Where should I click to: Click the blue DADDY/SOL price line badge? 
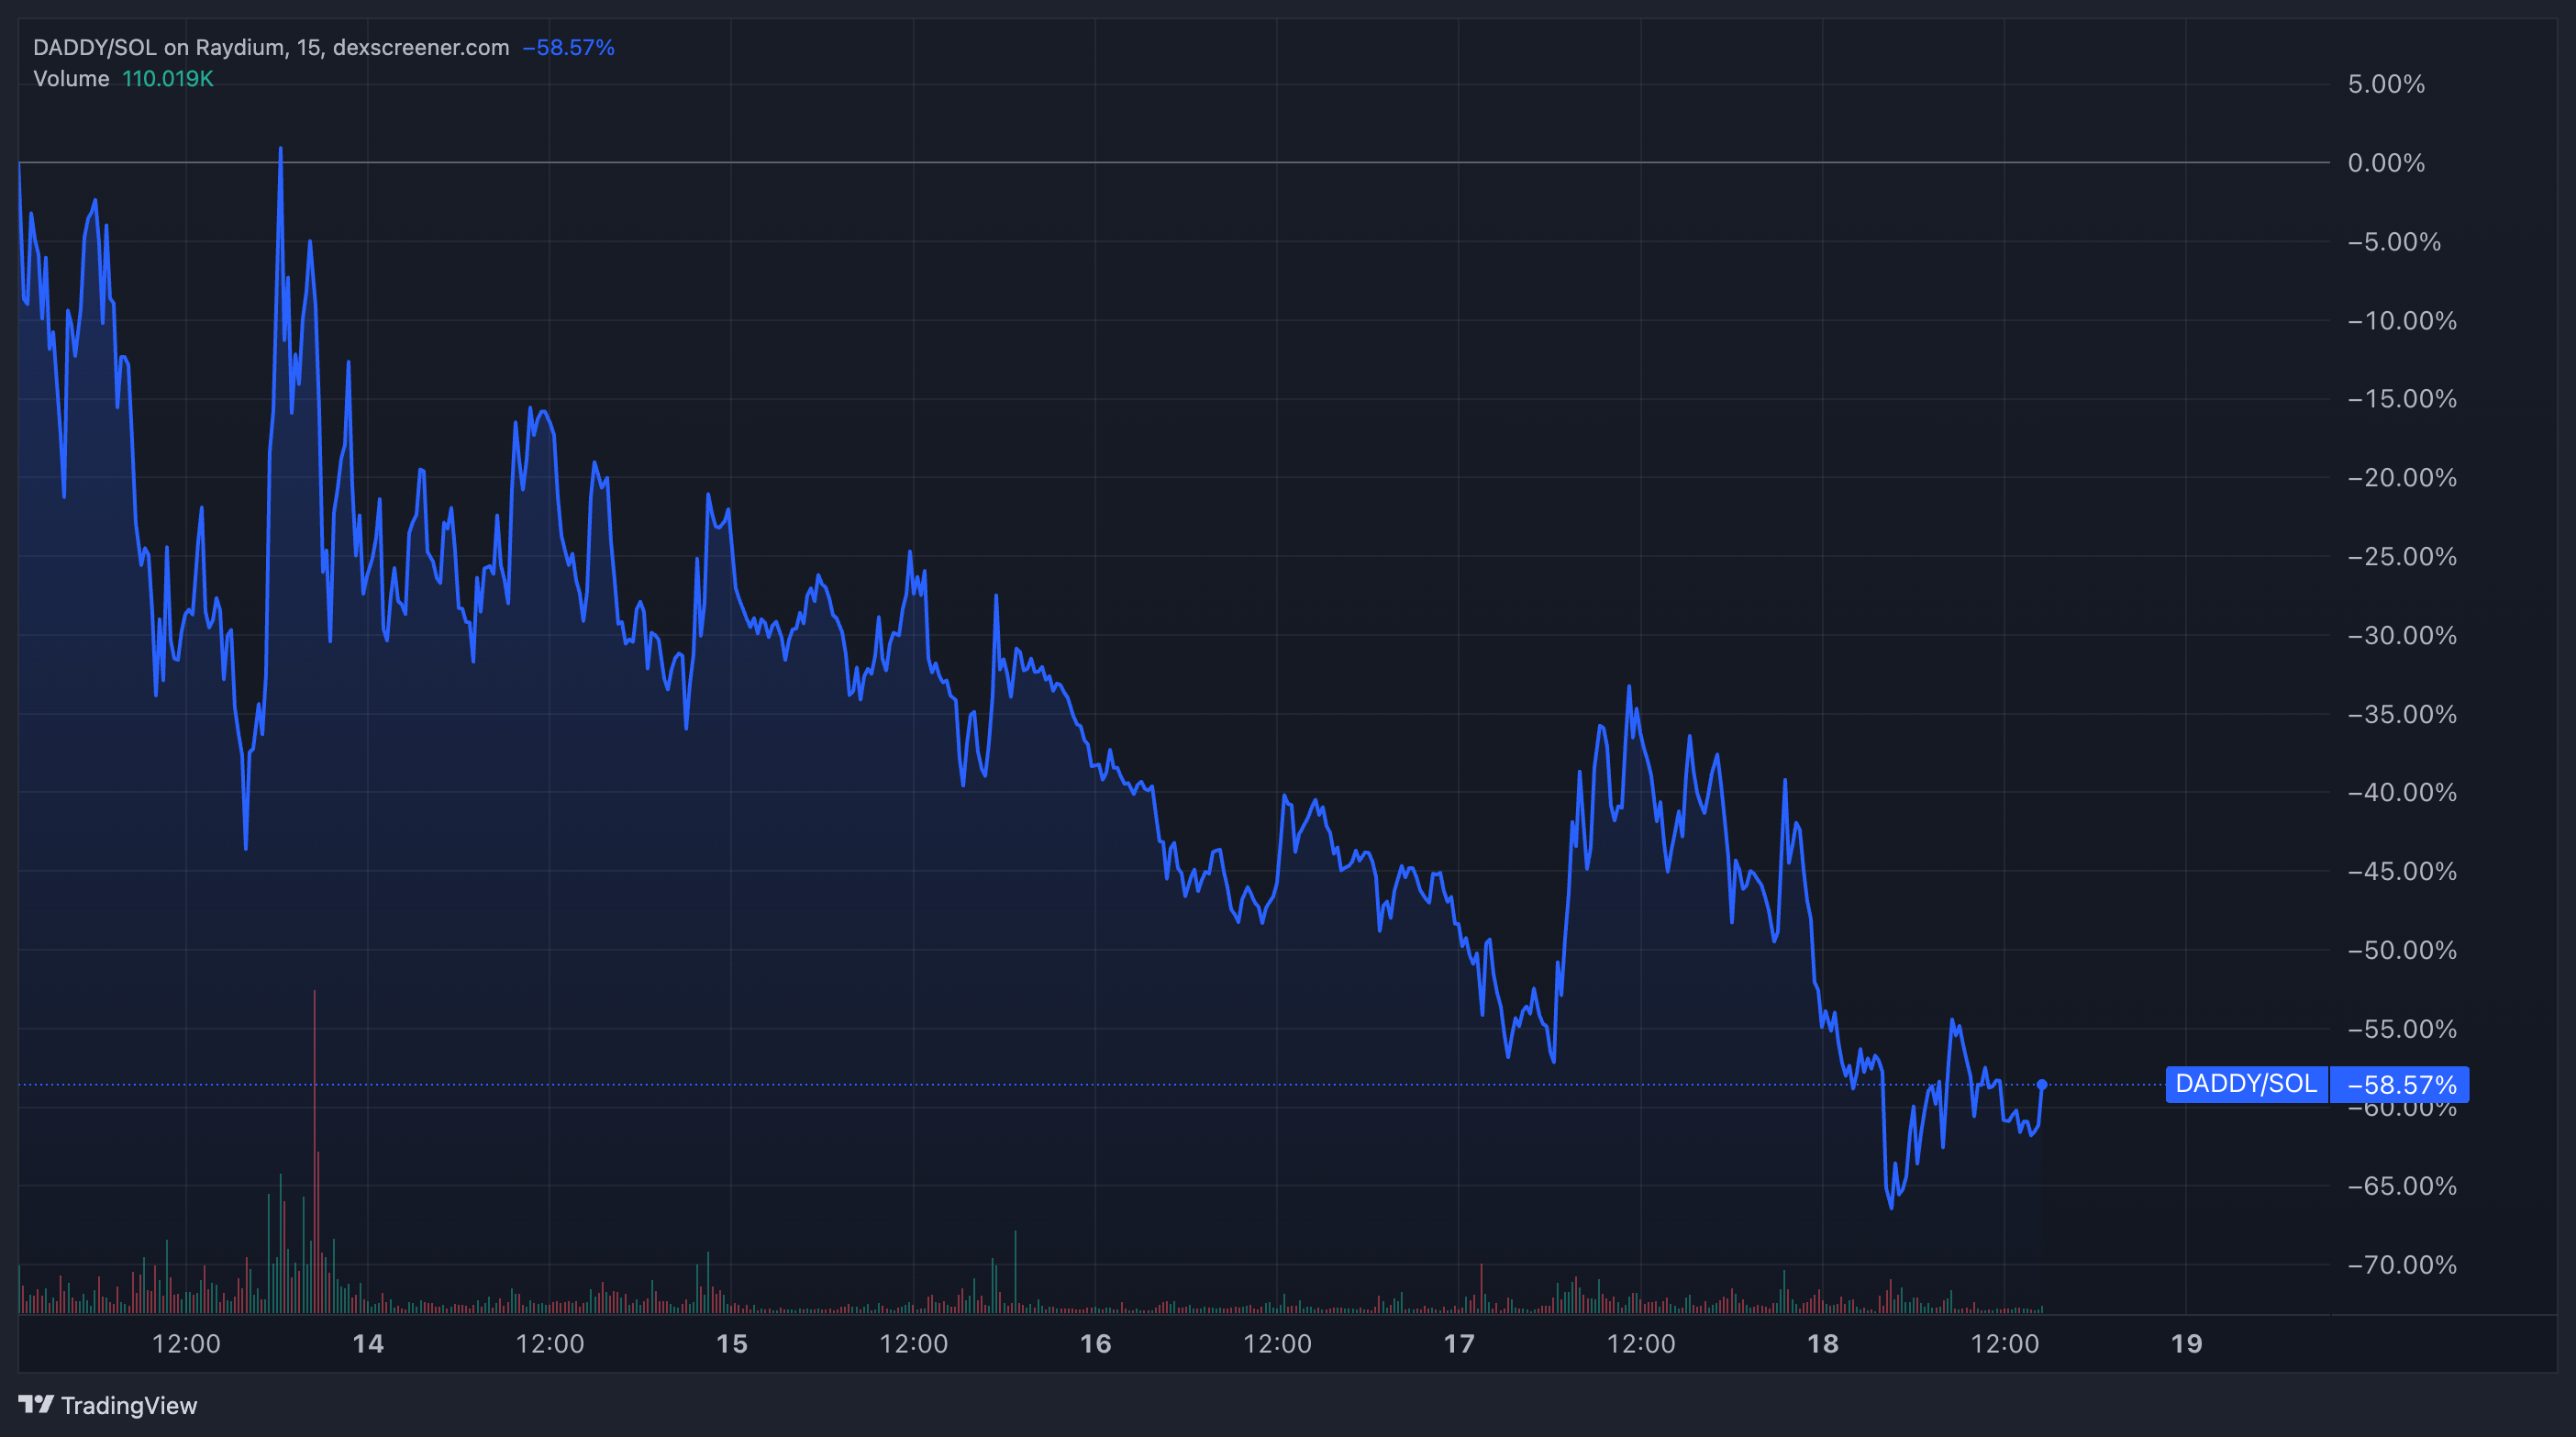pyautogui.click(x=2245, y=1083)
